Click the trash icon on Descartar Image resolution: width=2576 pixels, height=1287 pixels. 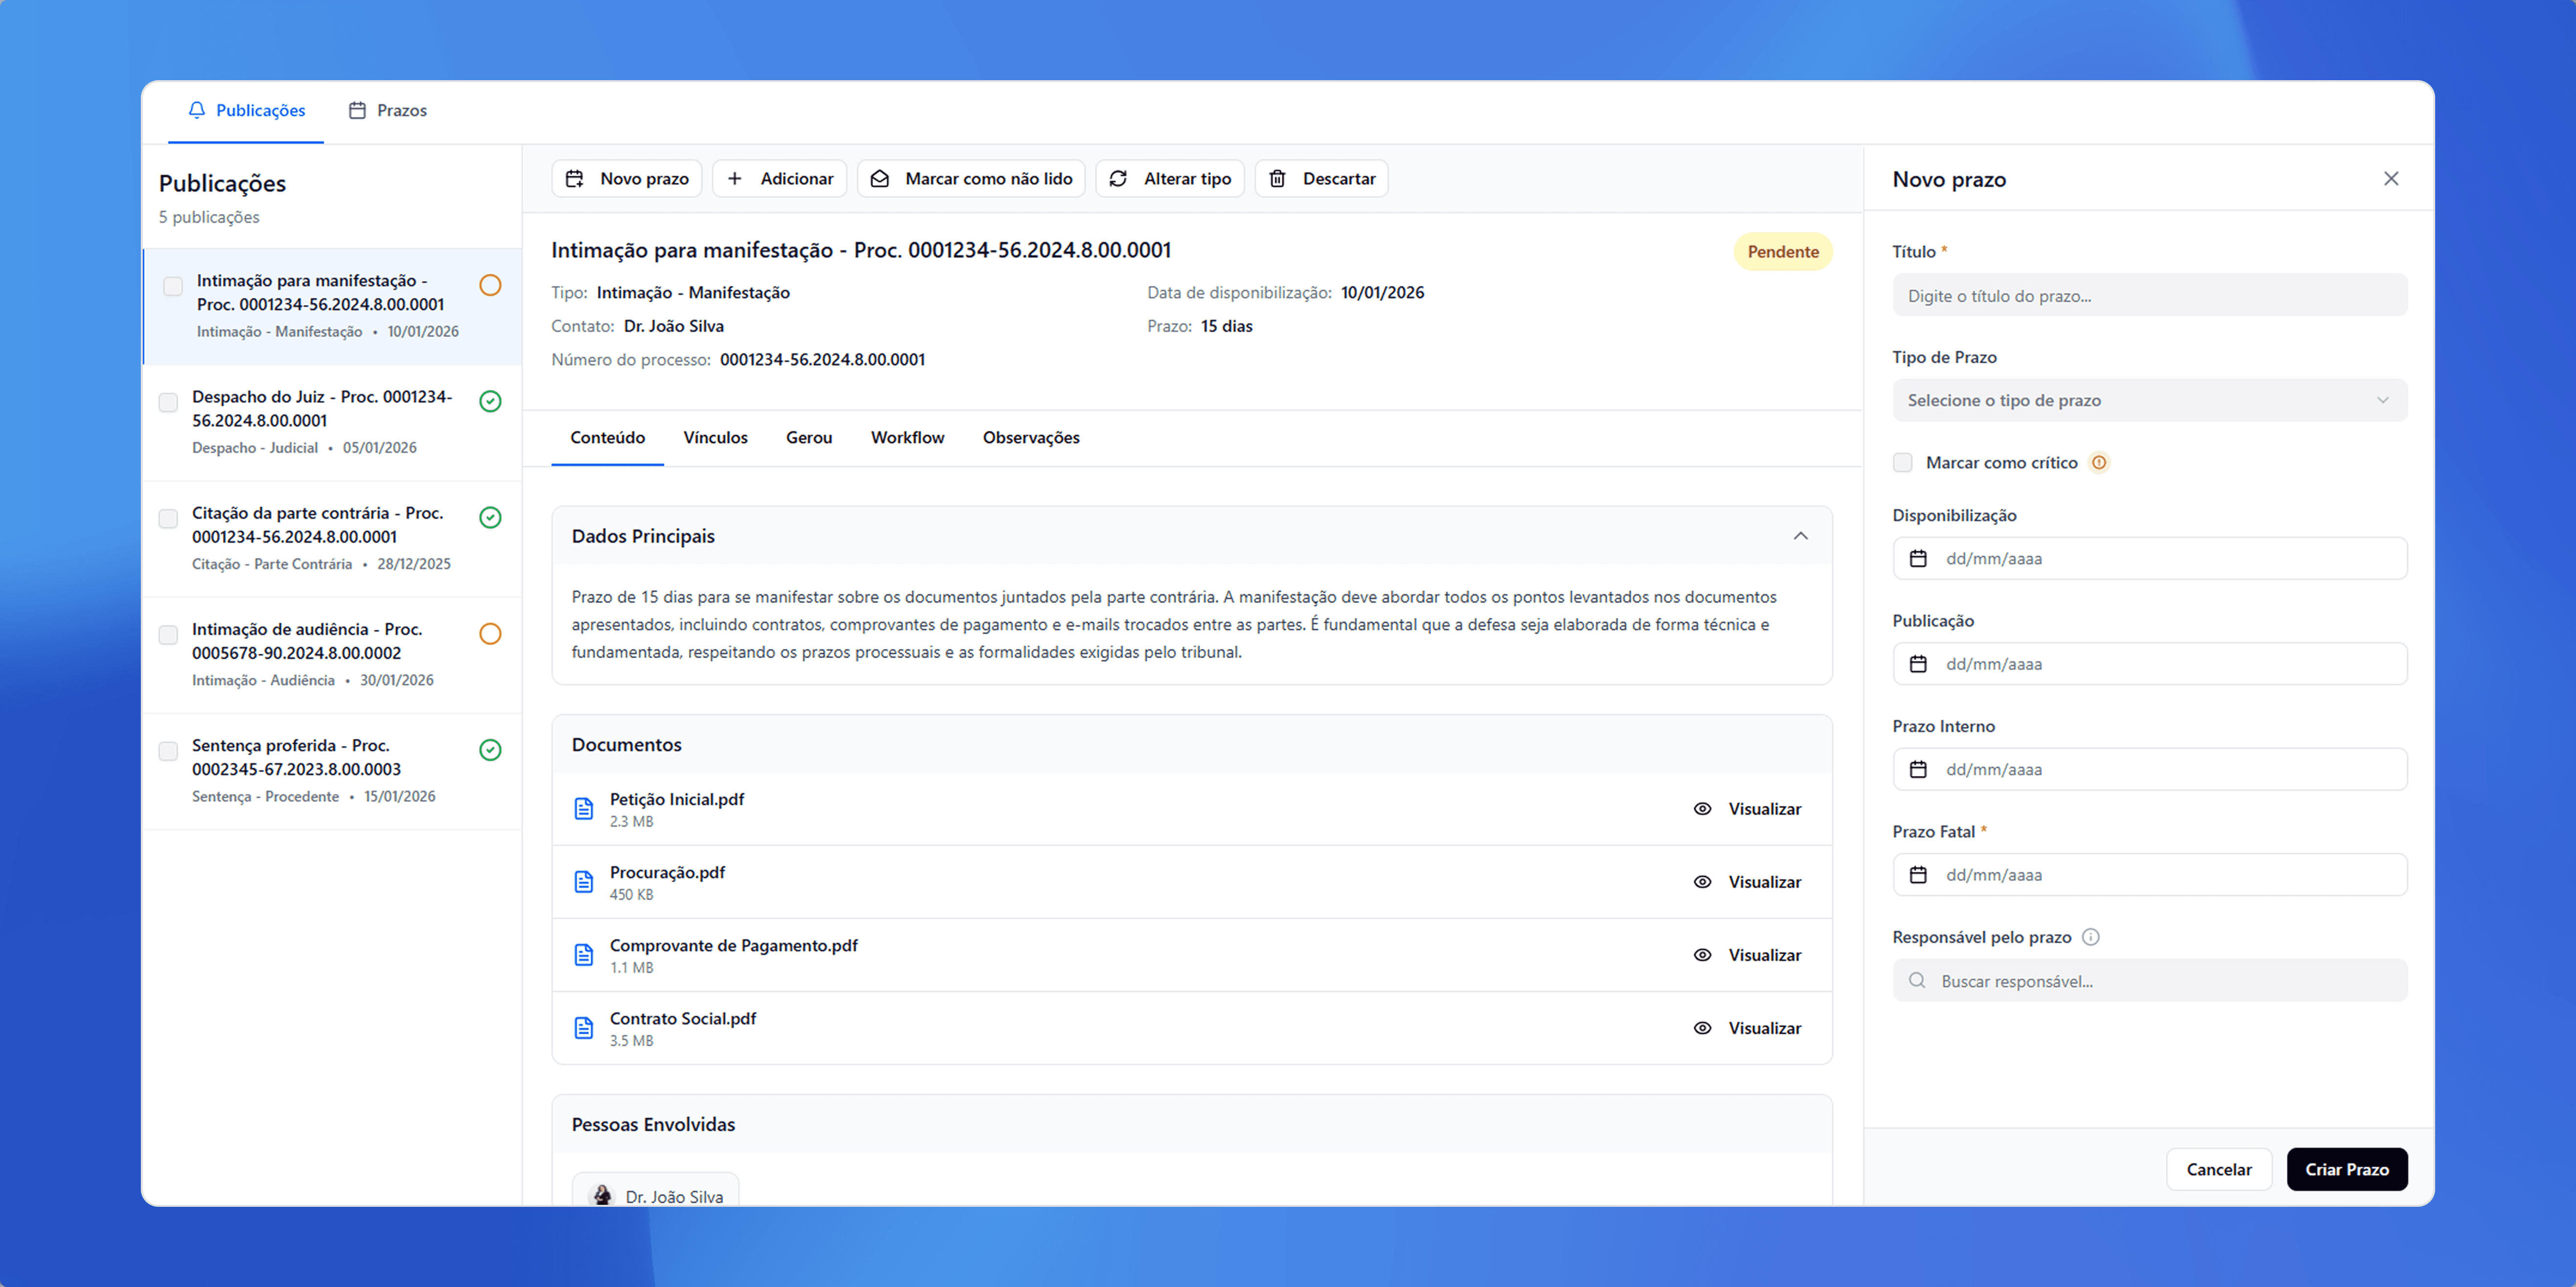coord(1277,179)
